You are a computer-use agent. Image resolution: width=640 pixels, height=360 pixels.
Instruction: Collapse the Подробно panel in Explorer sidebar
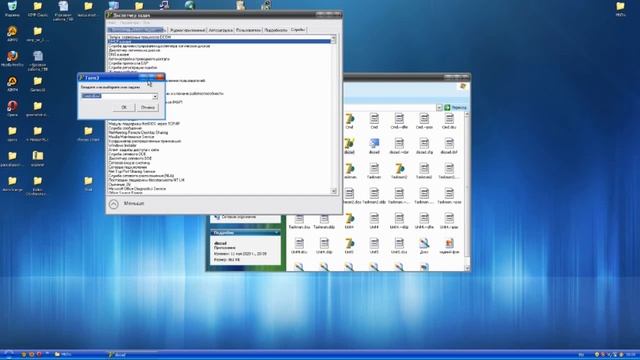tap(277, 232)
